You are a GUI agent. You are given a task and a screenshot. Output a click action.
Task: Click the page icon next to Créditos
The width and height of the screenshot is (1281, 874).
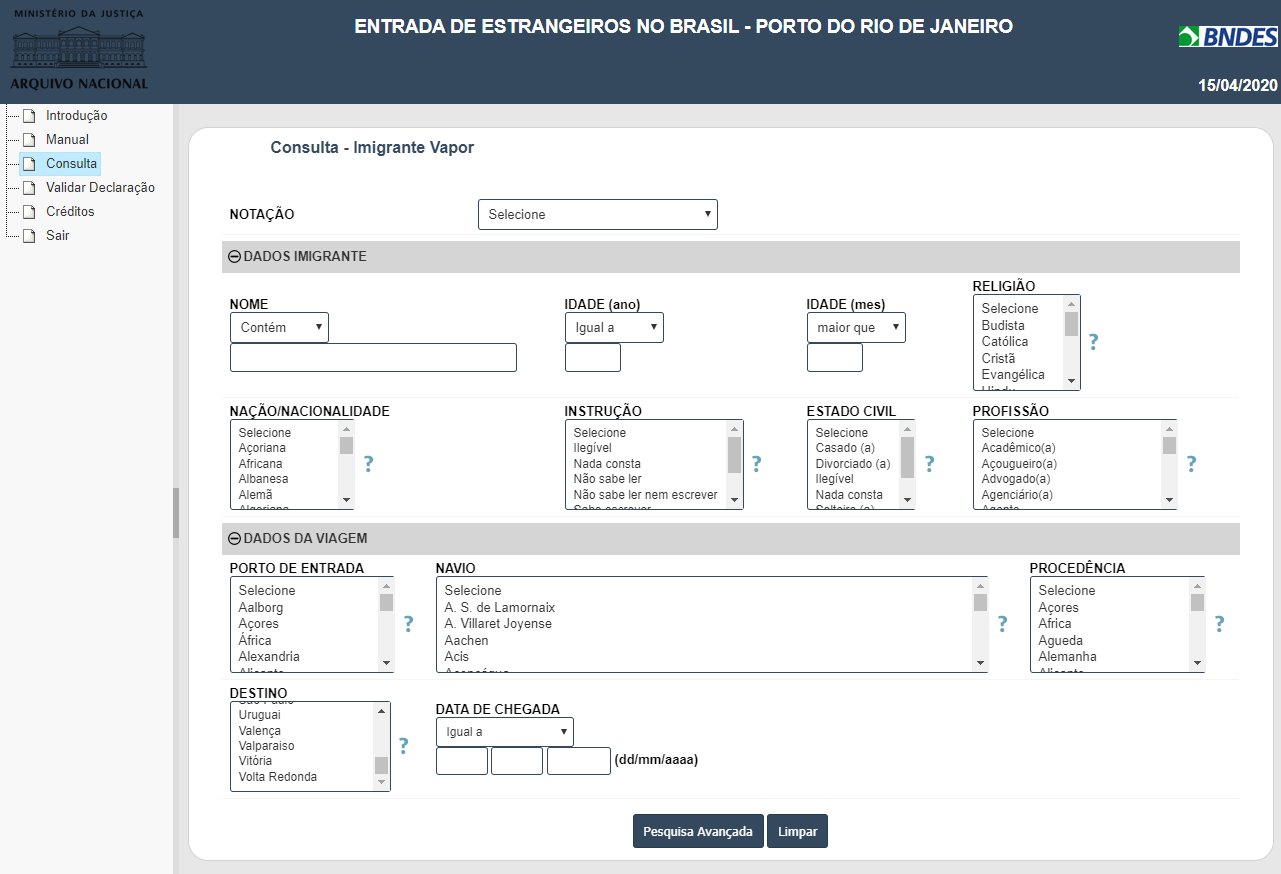tap(29, 212)
